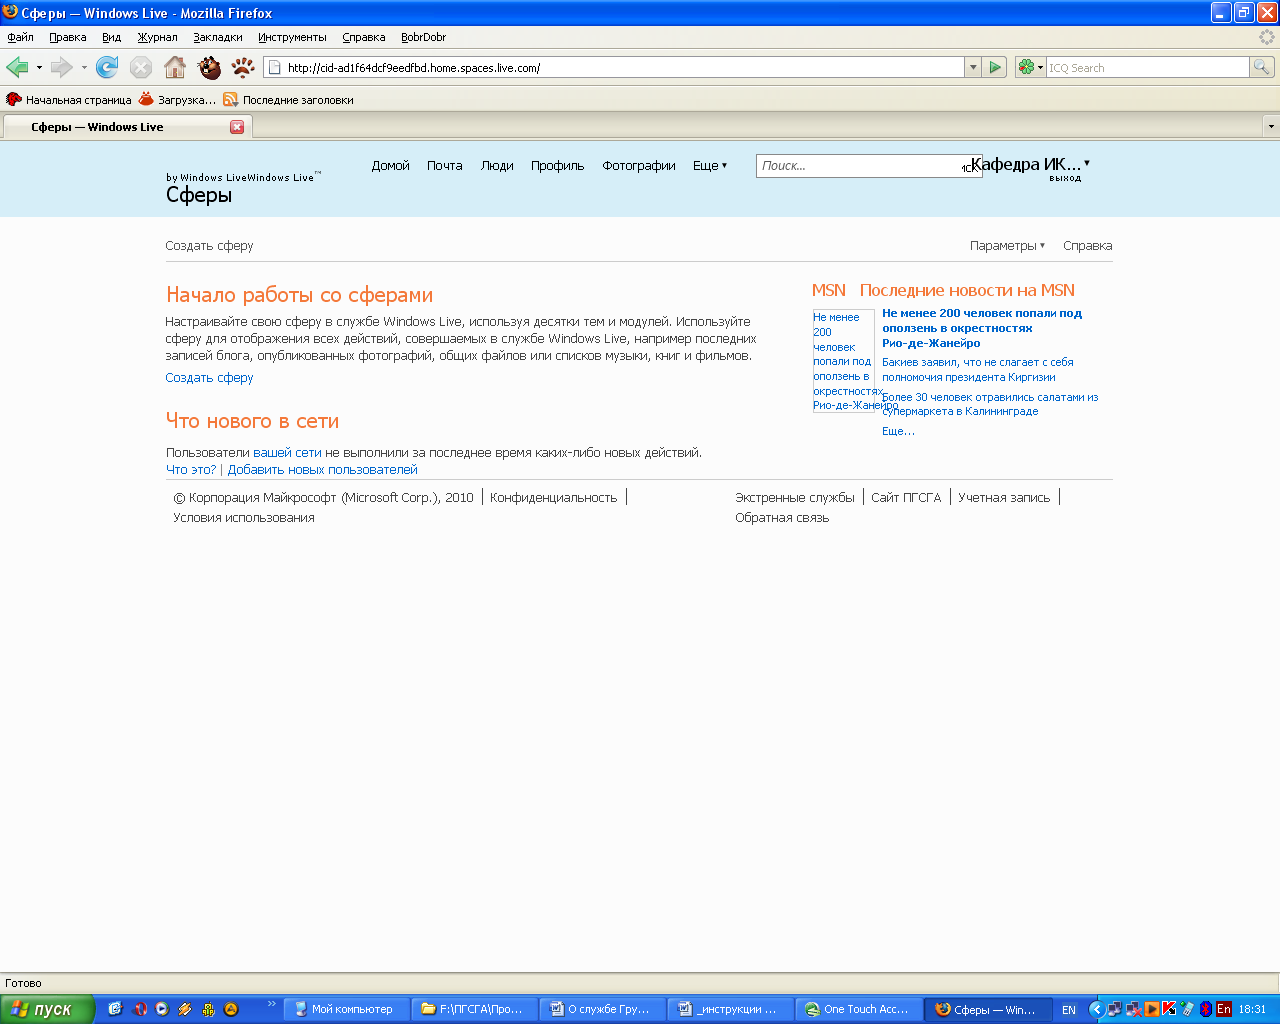Click the Bluetooth tray icon
The height and width of the screenshot is (1024, 1280).
[x=1206, y=1009]
